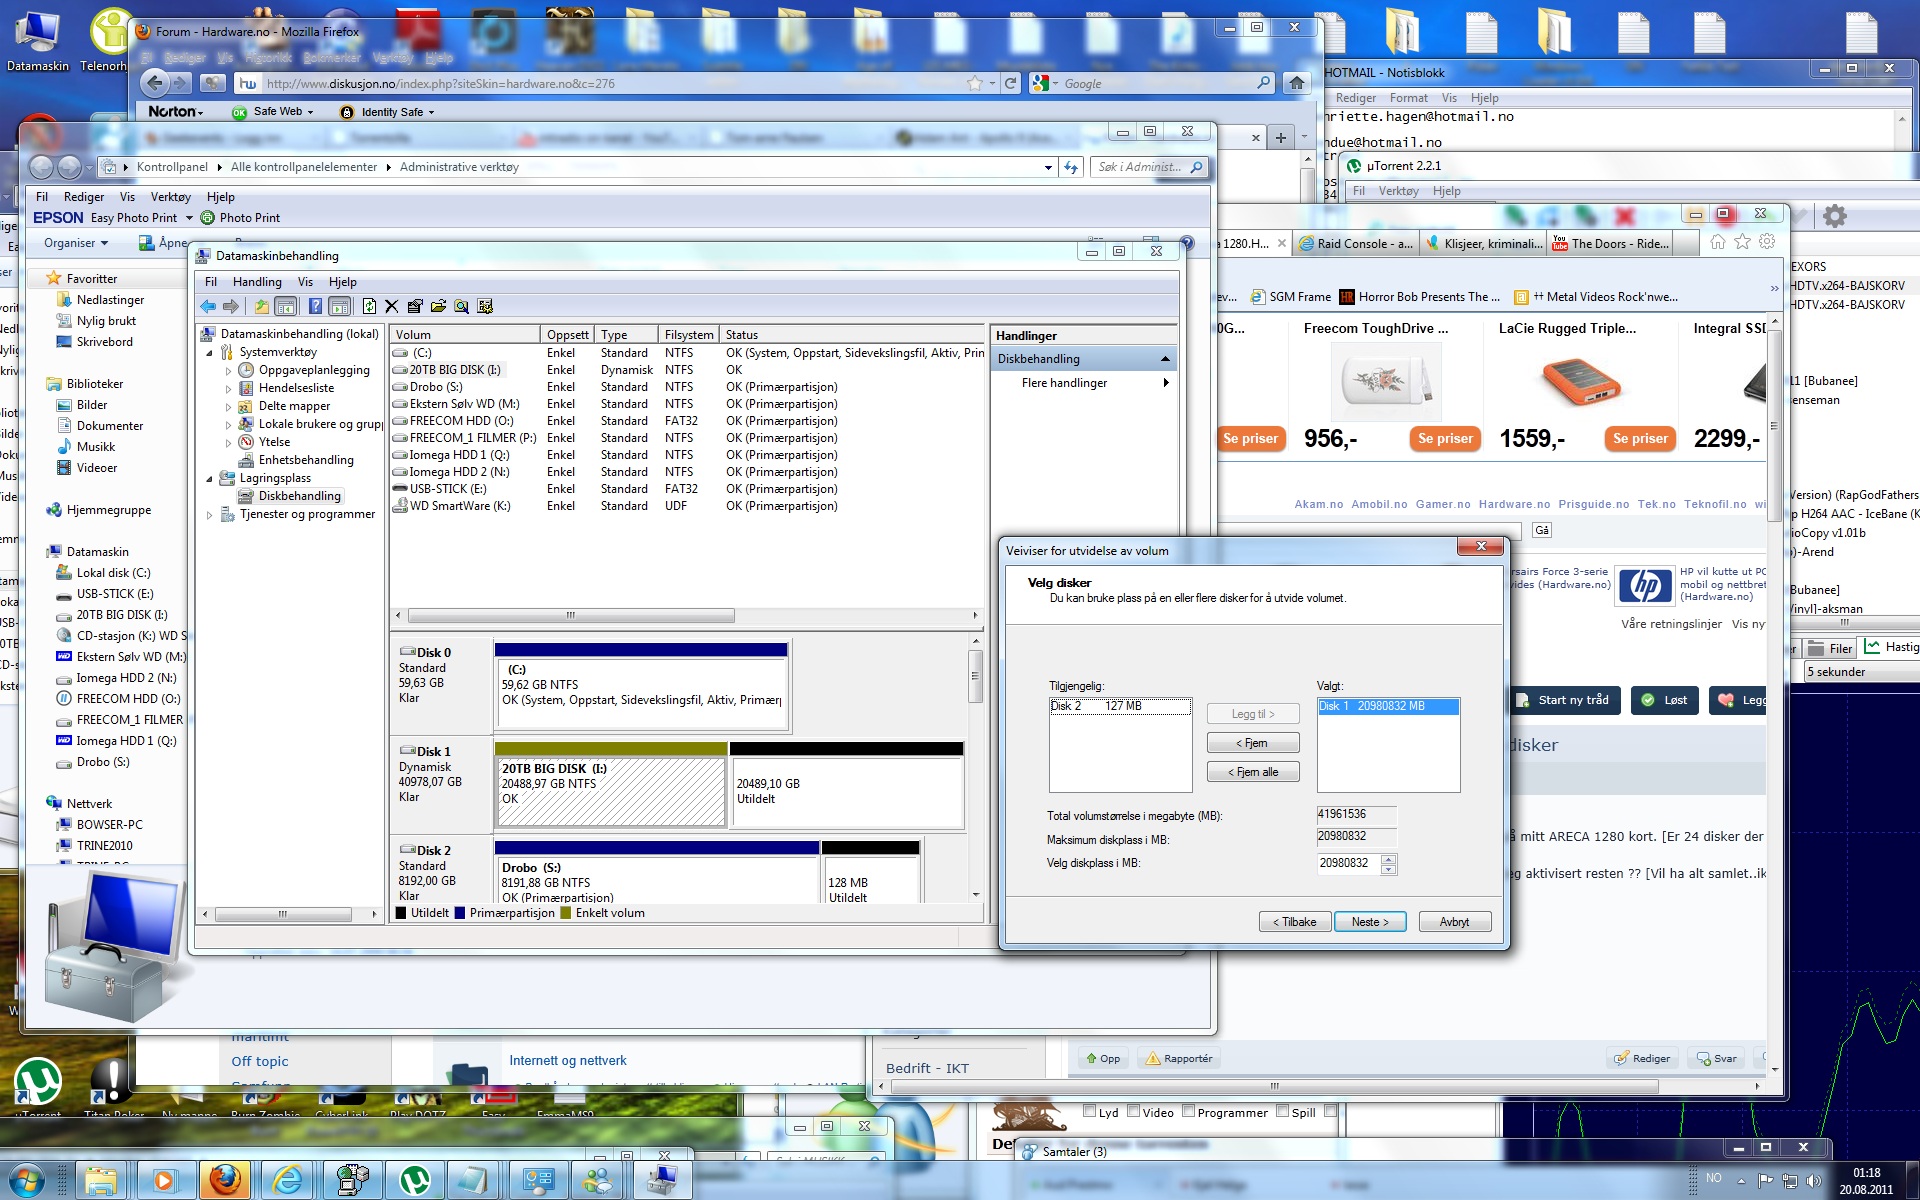
Task: Click the open folder icon in toolbar
Action: (x=438, y=307)
